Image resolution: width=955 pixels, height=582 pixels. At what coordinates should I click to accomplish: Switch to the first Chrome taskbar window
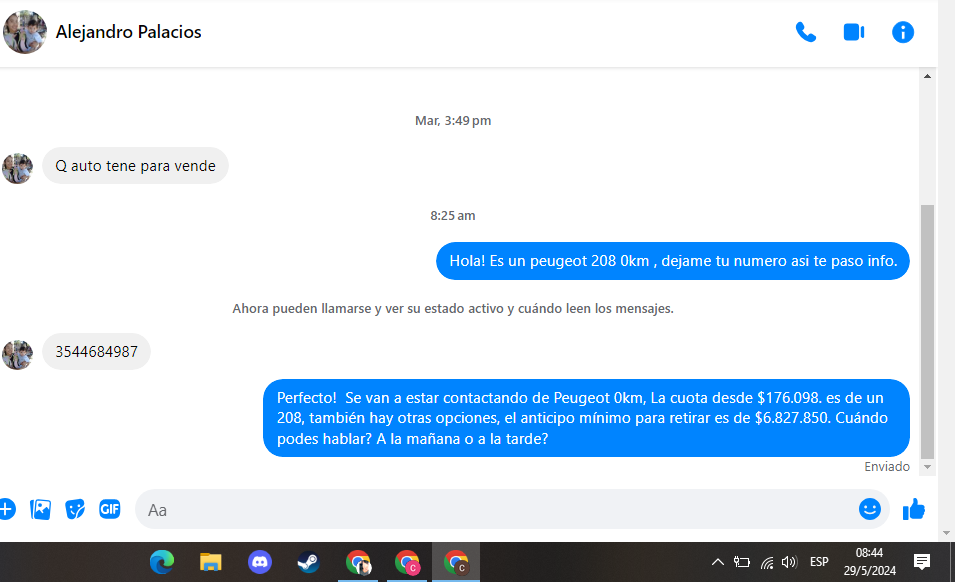click(x=358, y=562)
